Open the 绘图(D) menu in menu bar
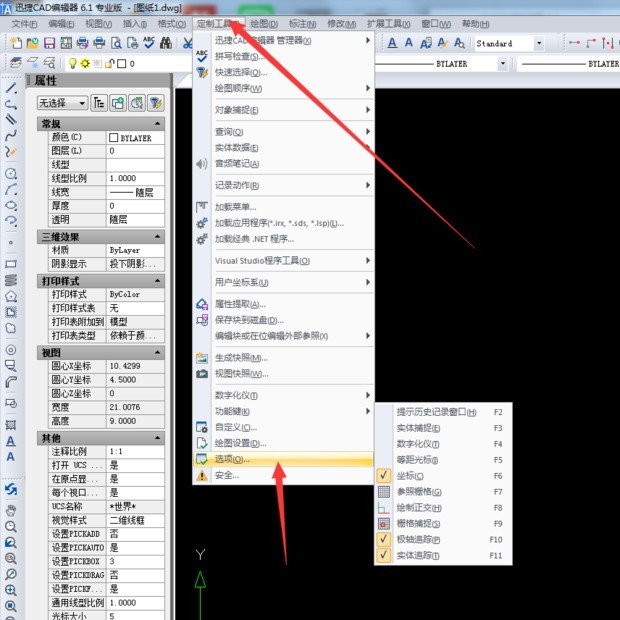This screenshot has height=620, width=620. tap(265, 23)
